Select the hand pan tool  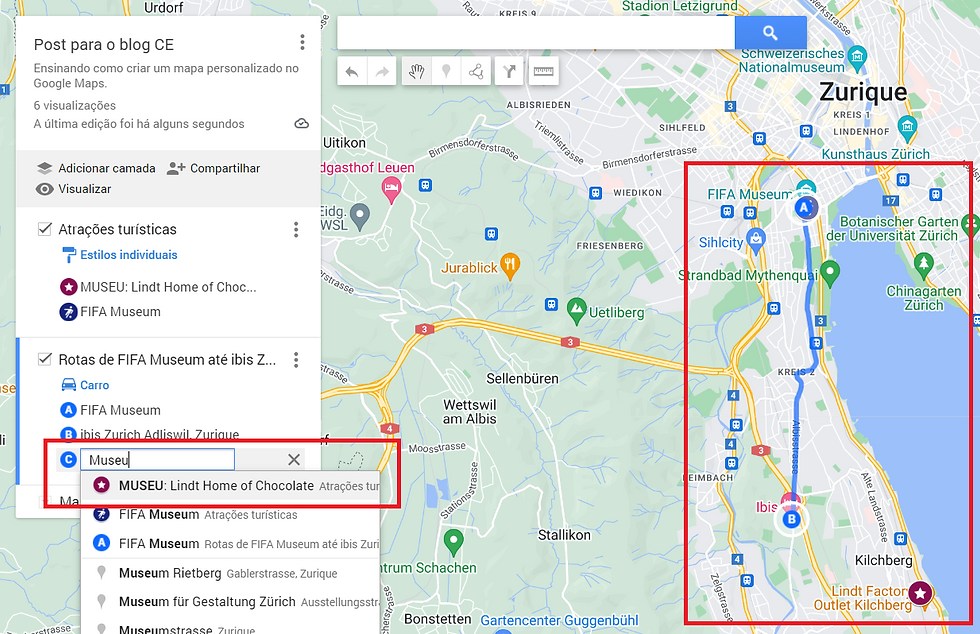tap(416, 72)
